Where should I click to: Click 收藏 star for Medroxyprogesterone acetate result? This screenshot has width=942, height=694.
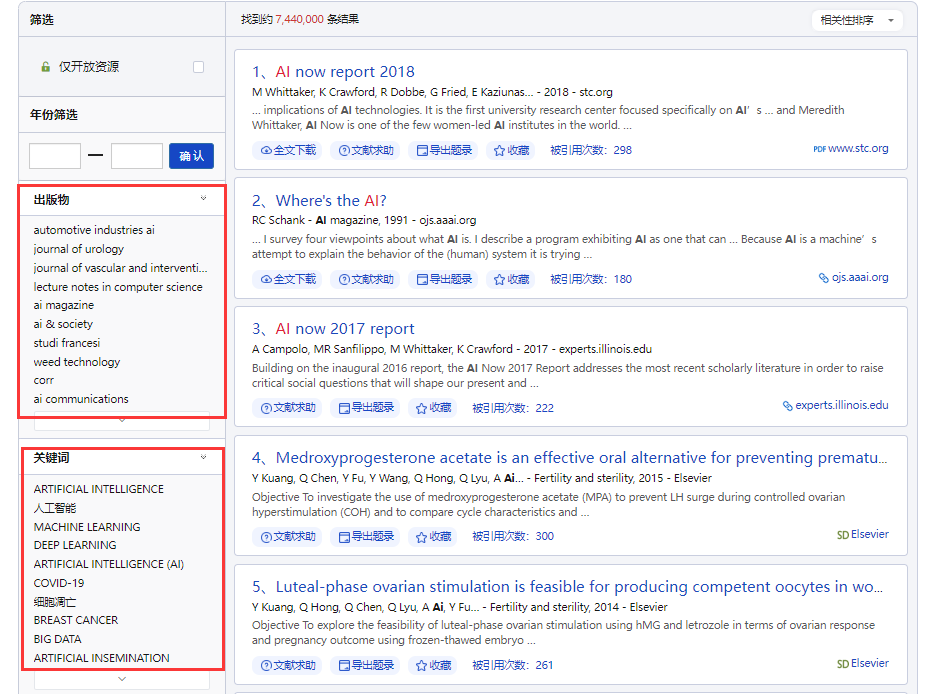(433, 537)
